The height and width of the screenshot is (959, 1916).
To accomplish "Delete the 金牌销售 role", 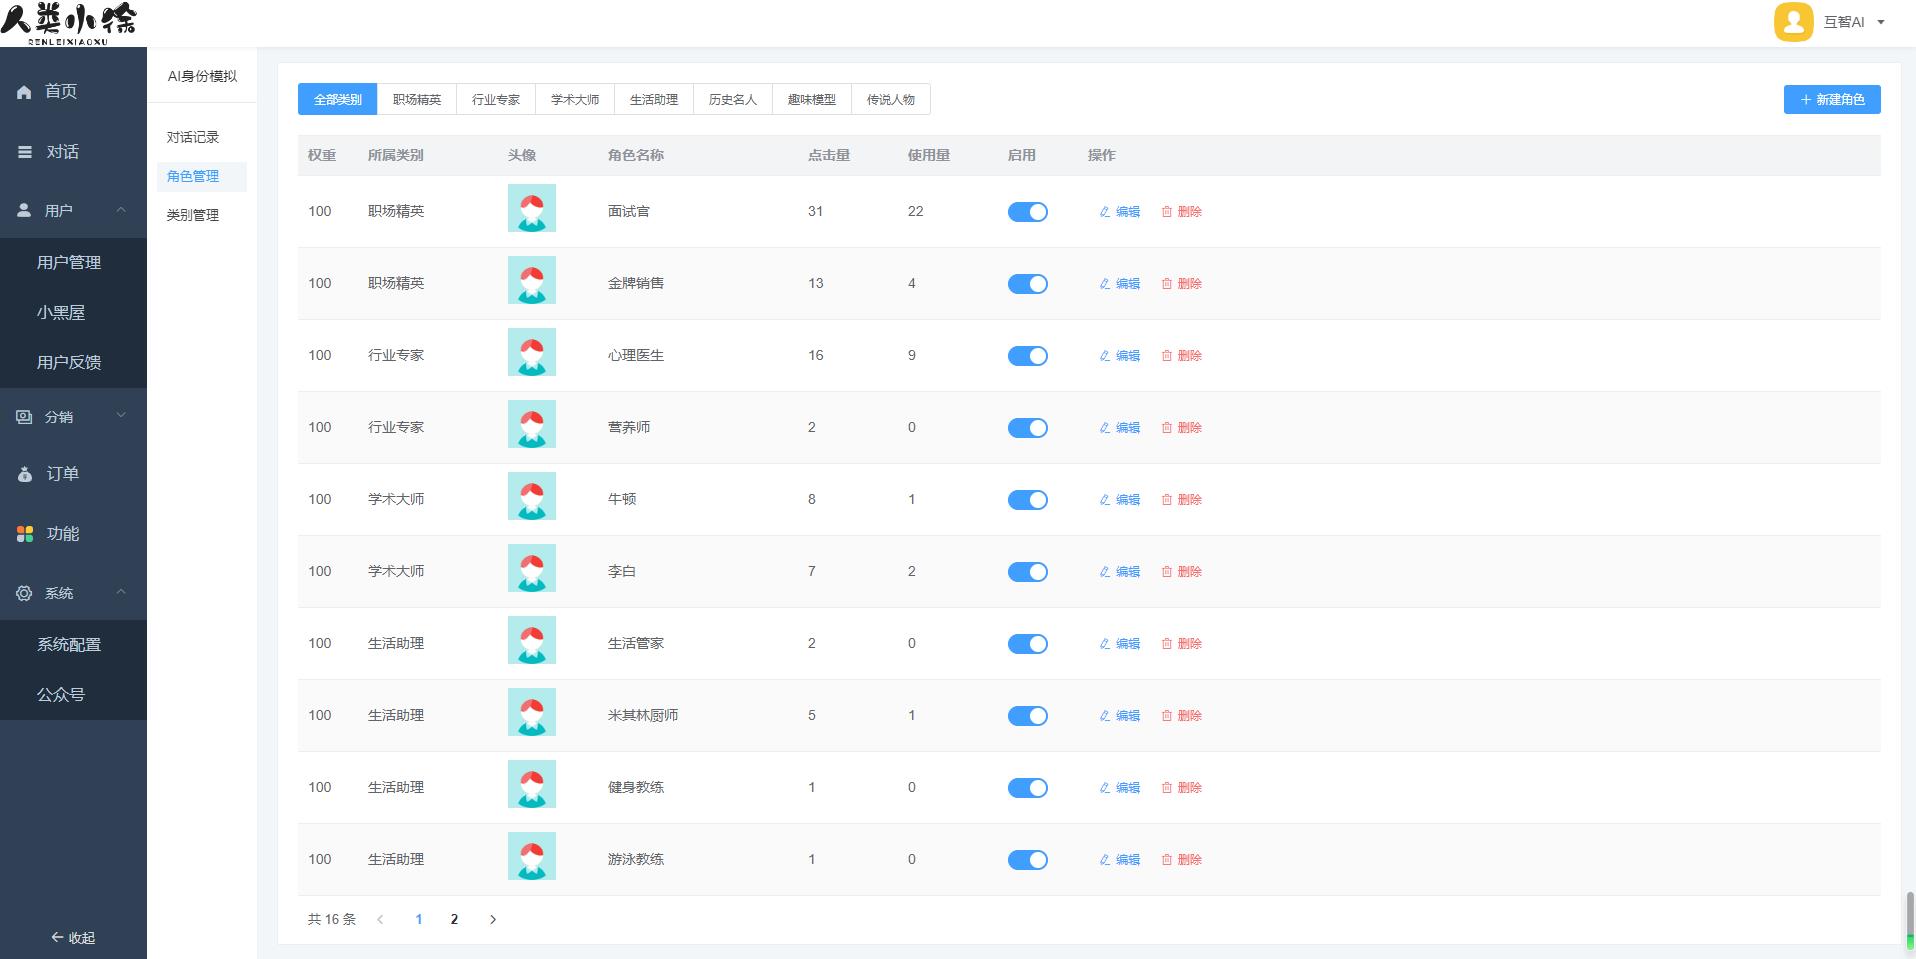I will 1182,284.
